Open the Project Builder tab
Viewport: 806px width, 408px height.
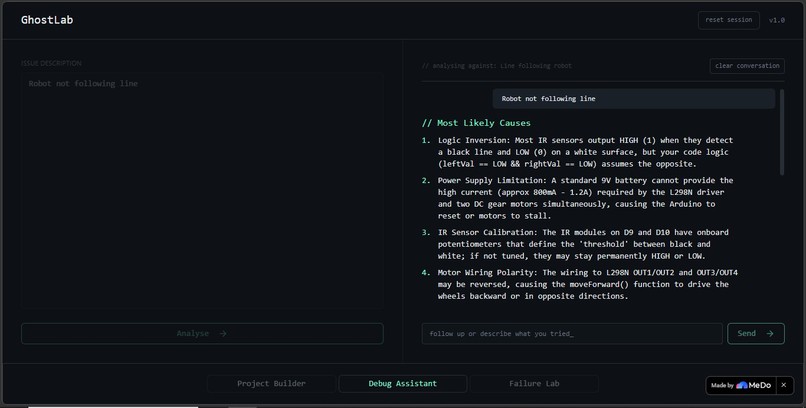click(271, 384)
